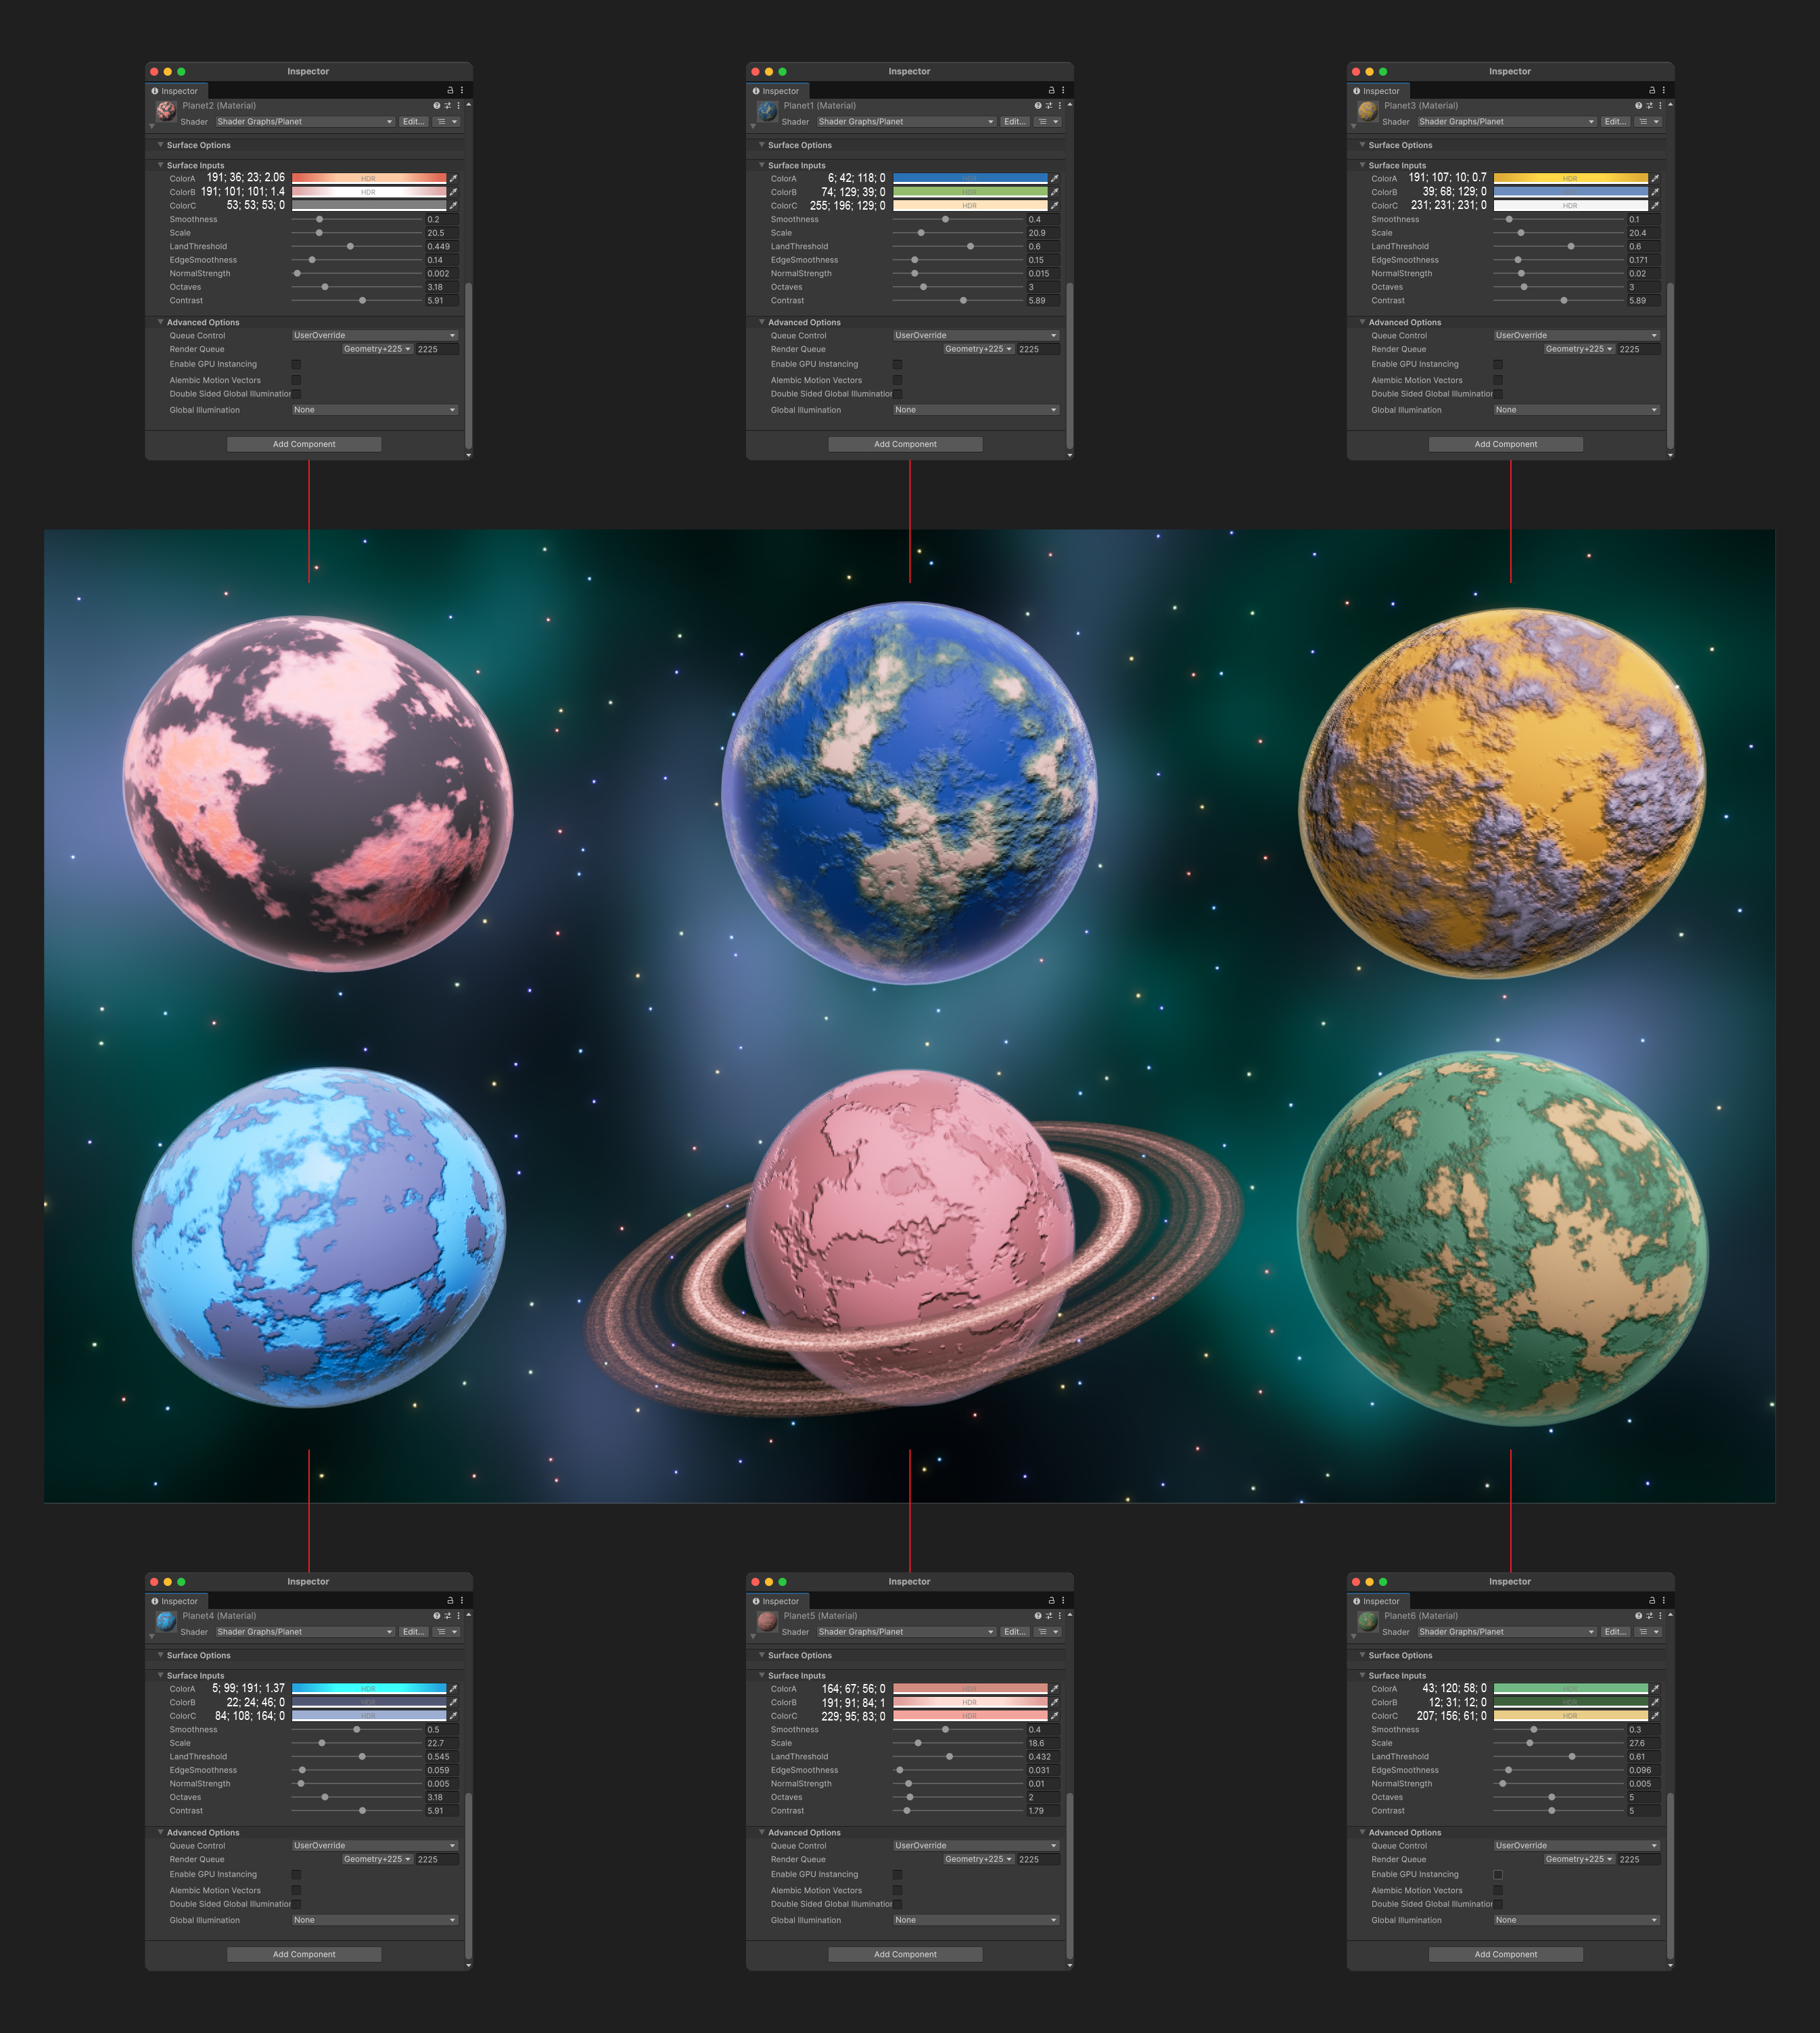
Task: Open Queue Control dropdown in Planet5 inspector
Action: (x=975, y=1845)
